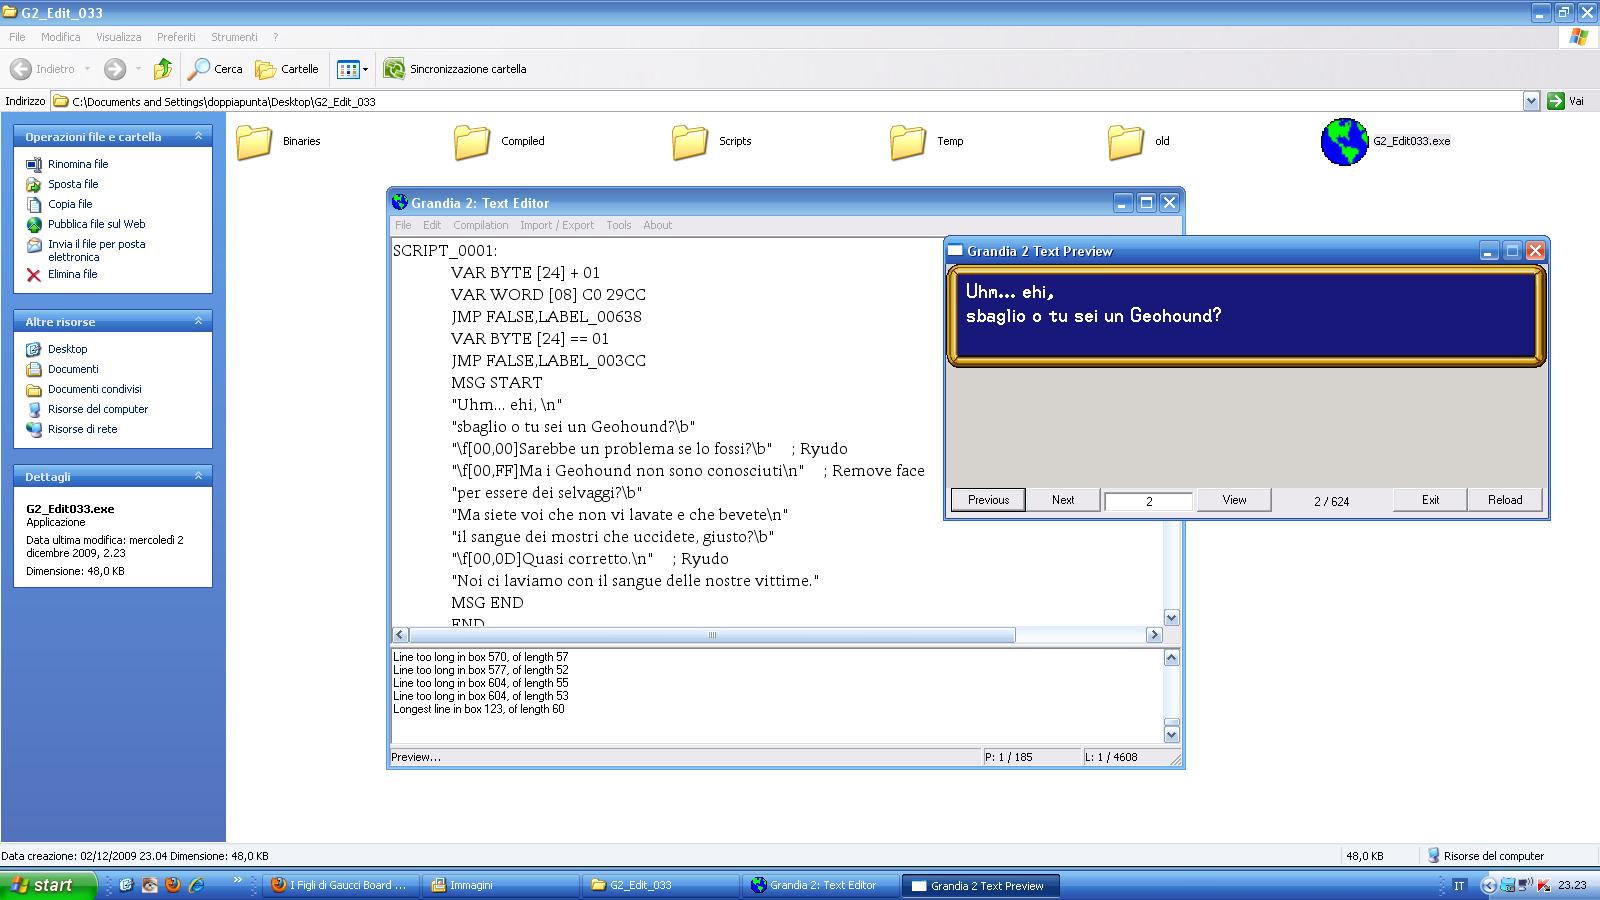Click Sposta file task link

(73, 184)
